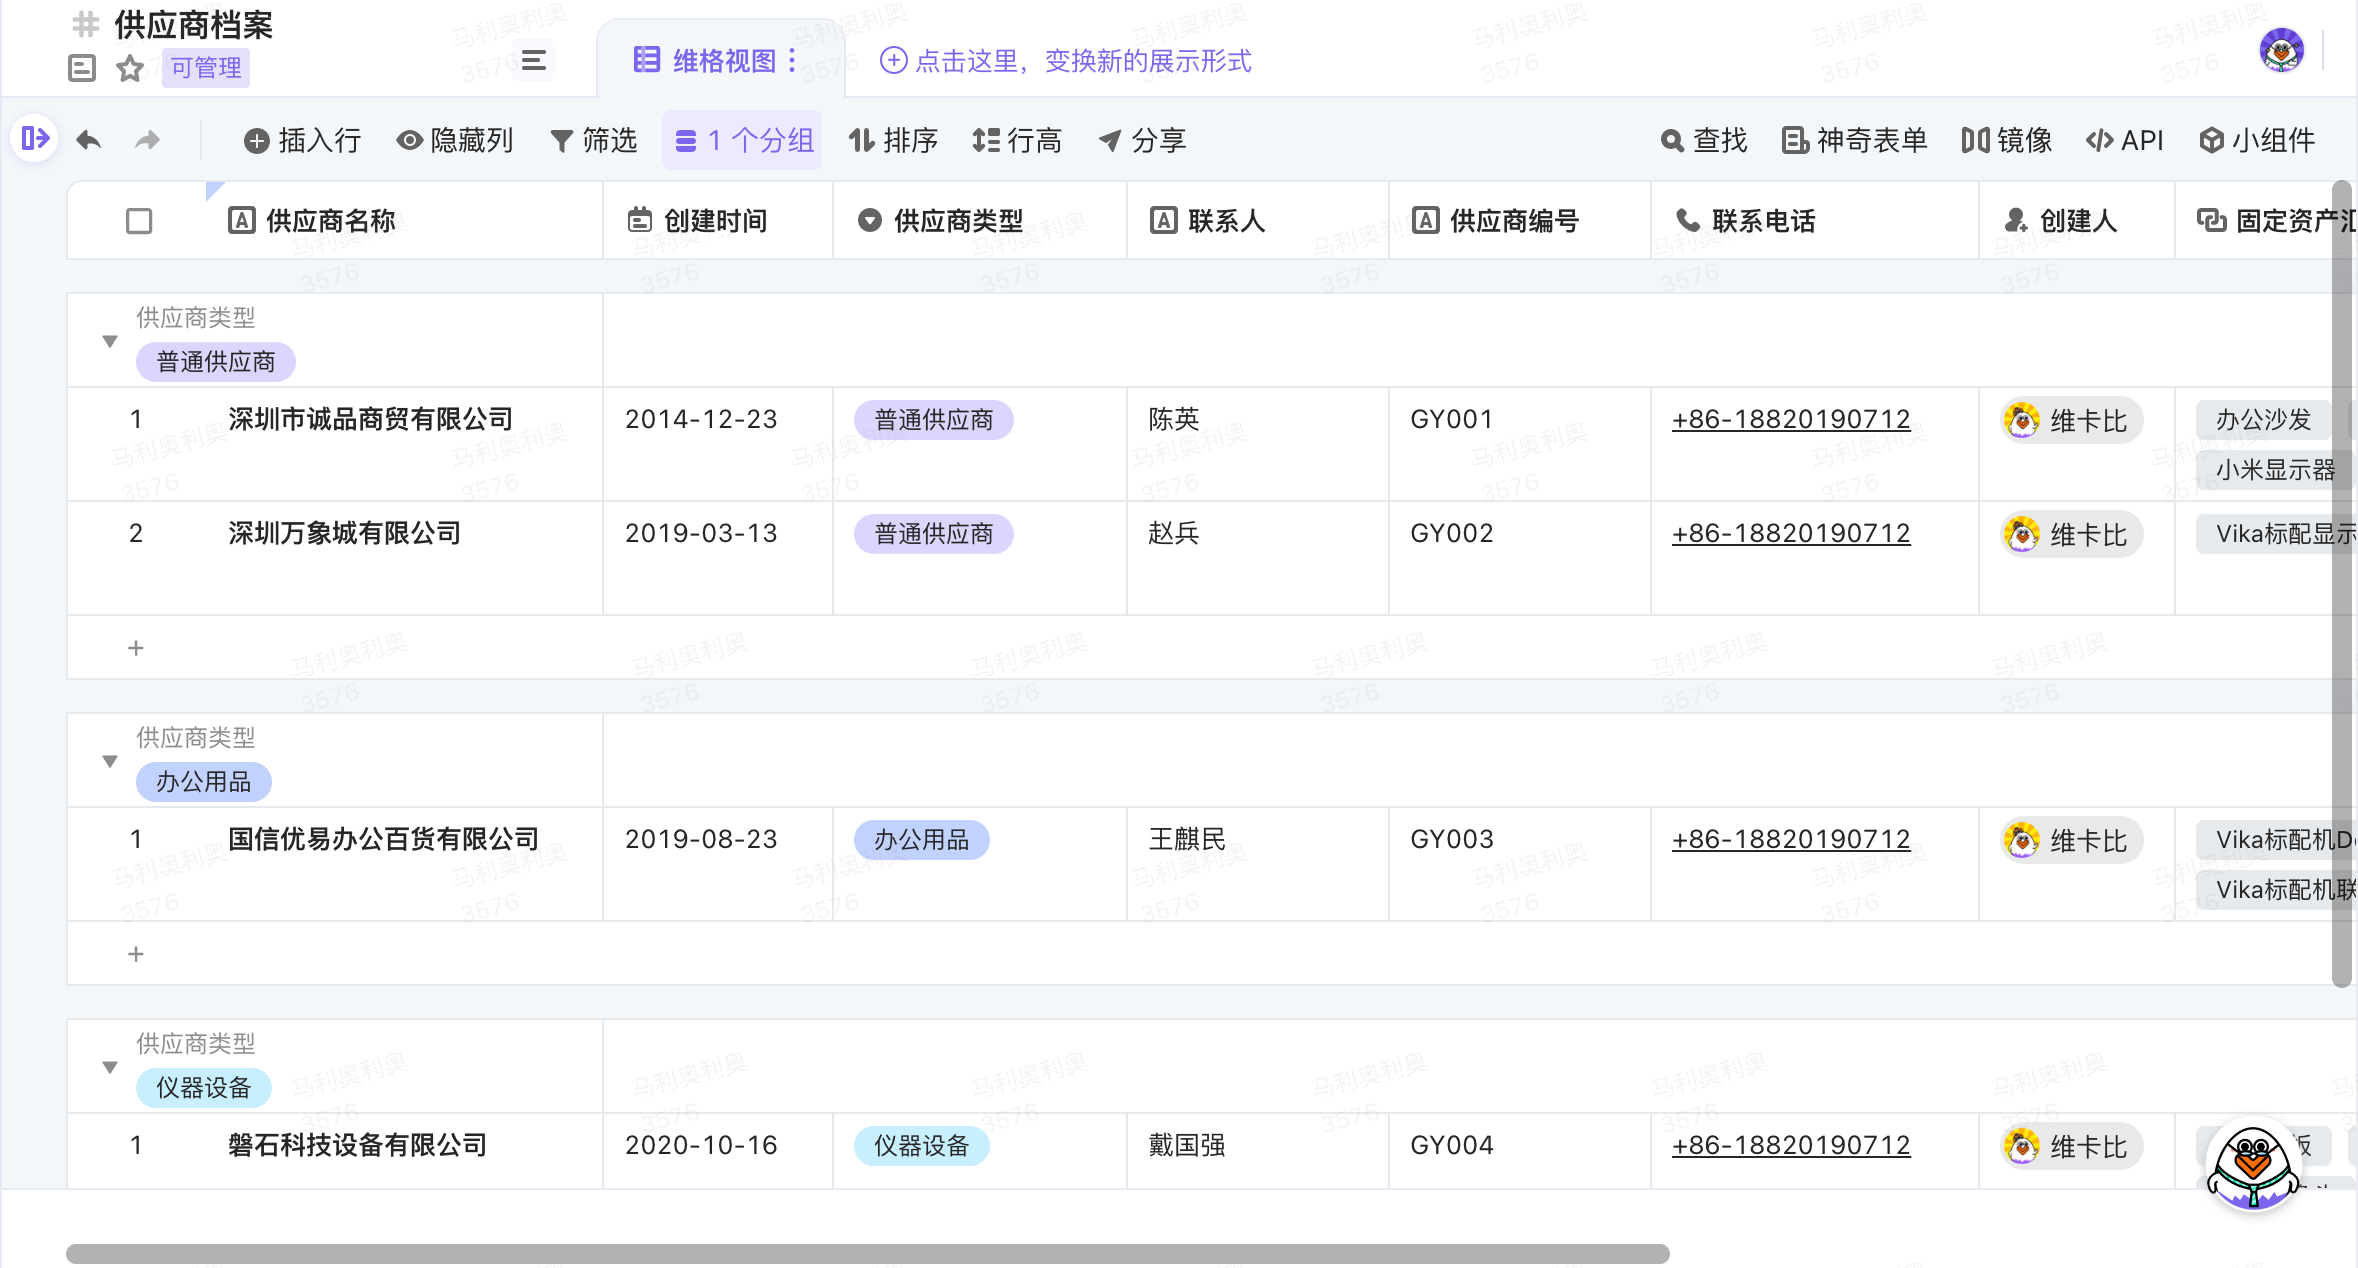2358x1268 pixels.
Task: Open the Sort (排序) option
Action: point(893,140)
